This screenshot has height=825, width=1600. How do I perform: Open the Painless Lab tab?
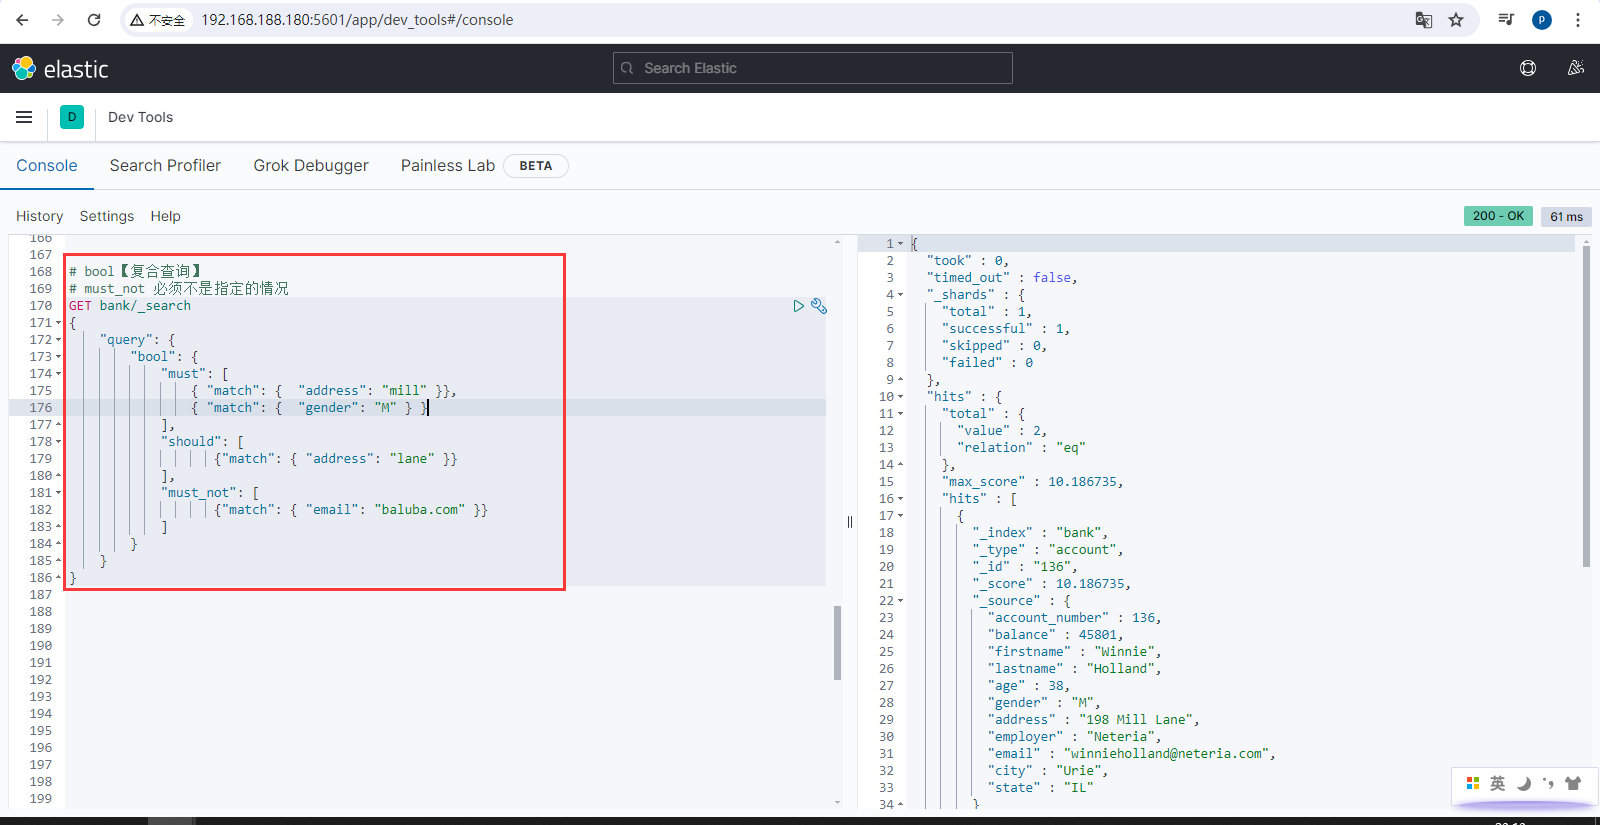pos(448,165)
